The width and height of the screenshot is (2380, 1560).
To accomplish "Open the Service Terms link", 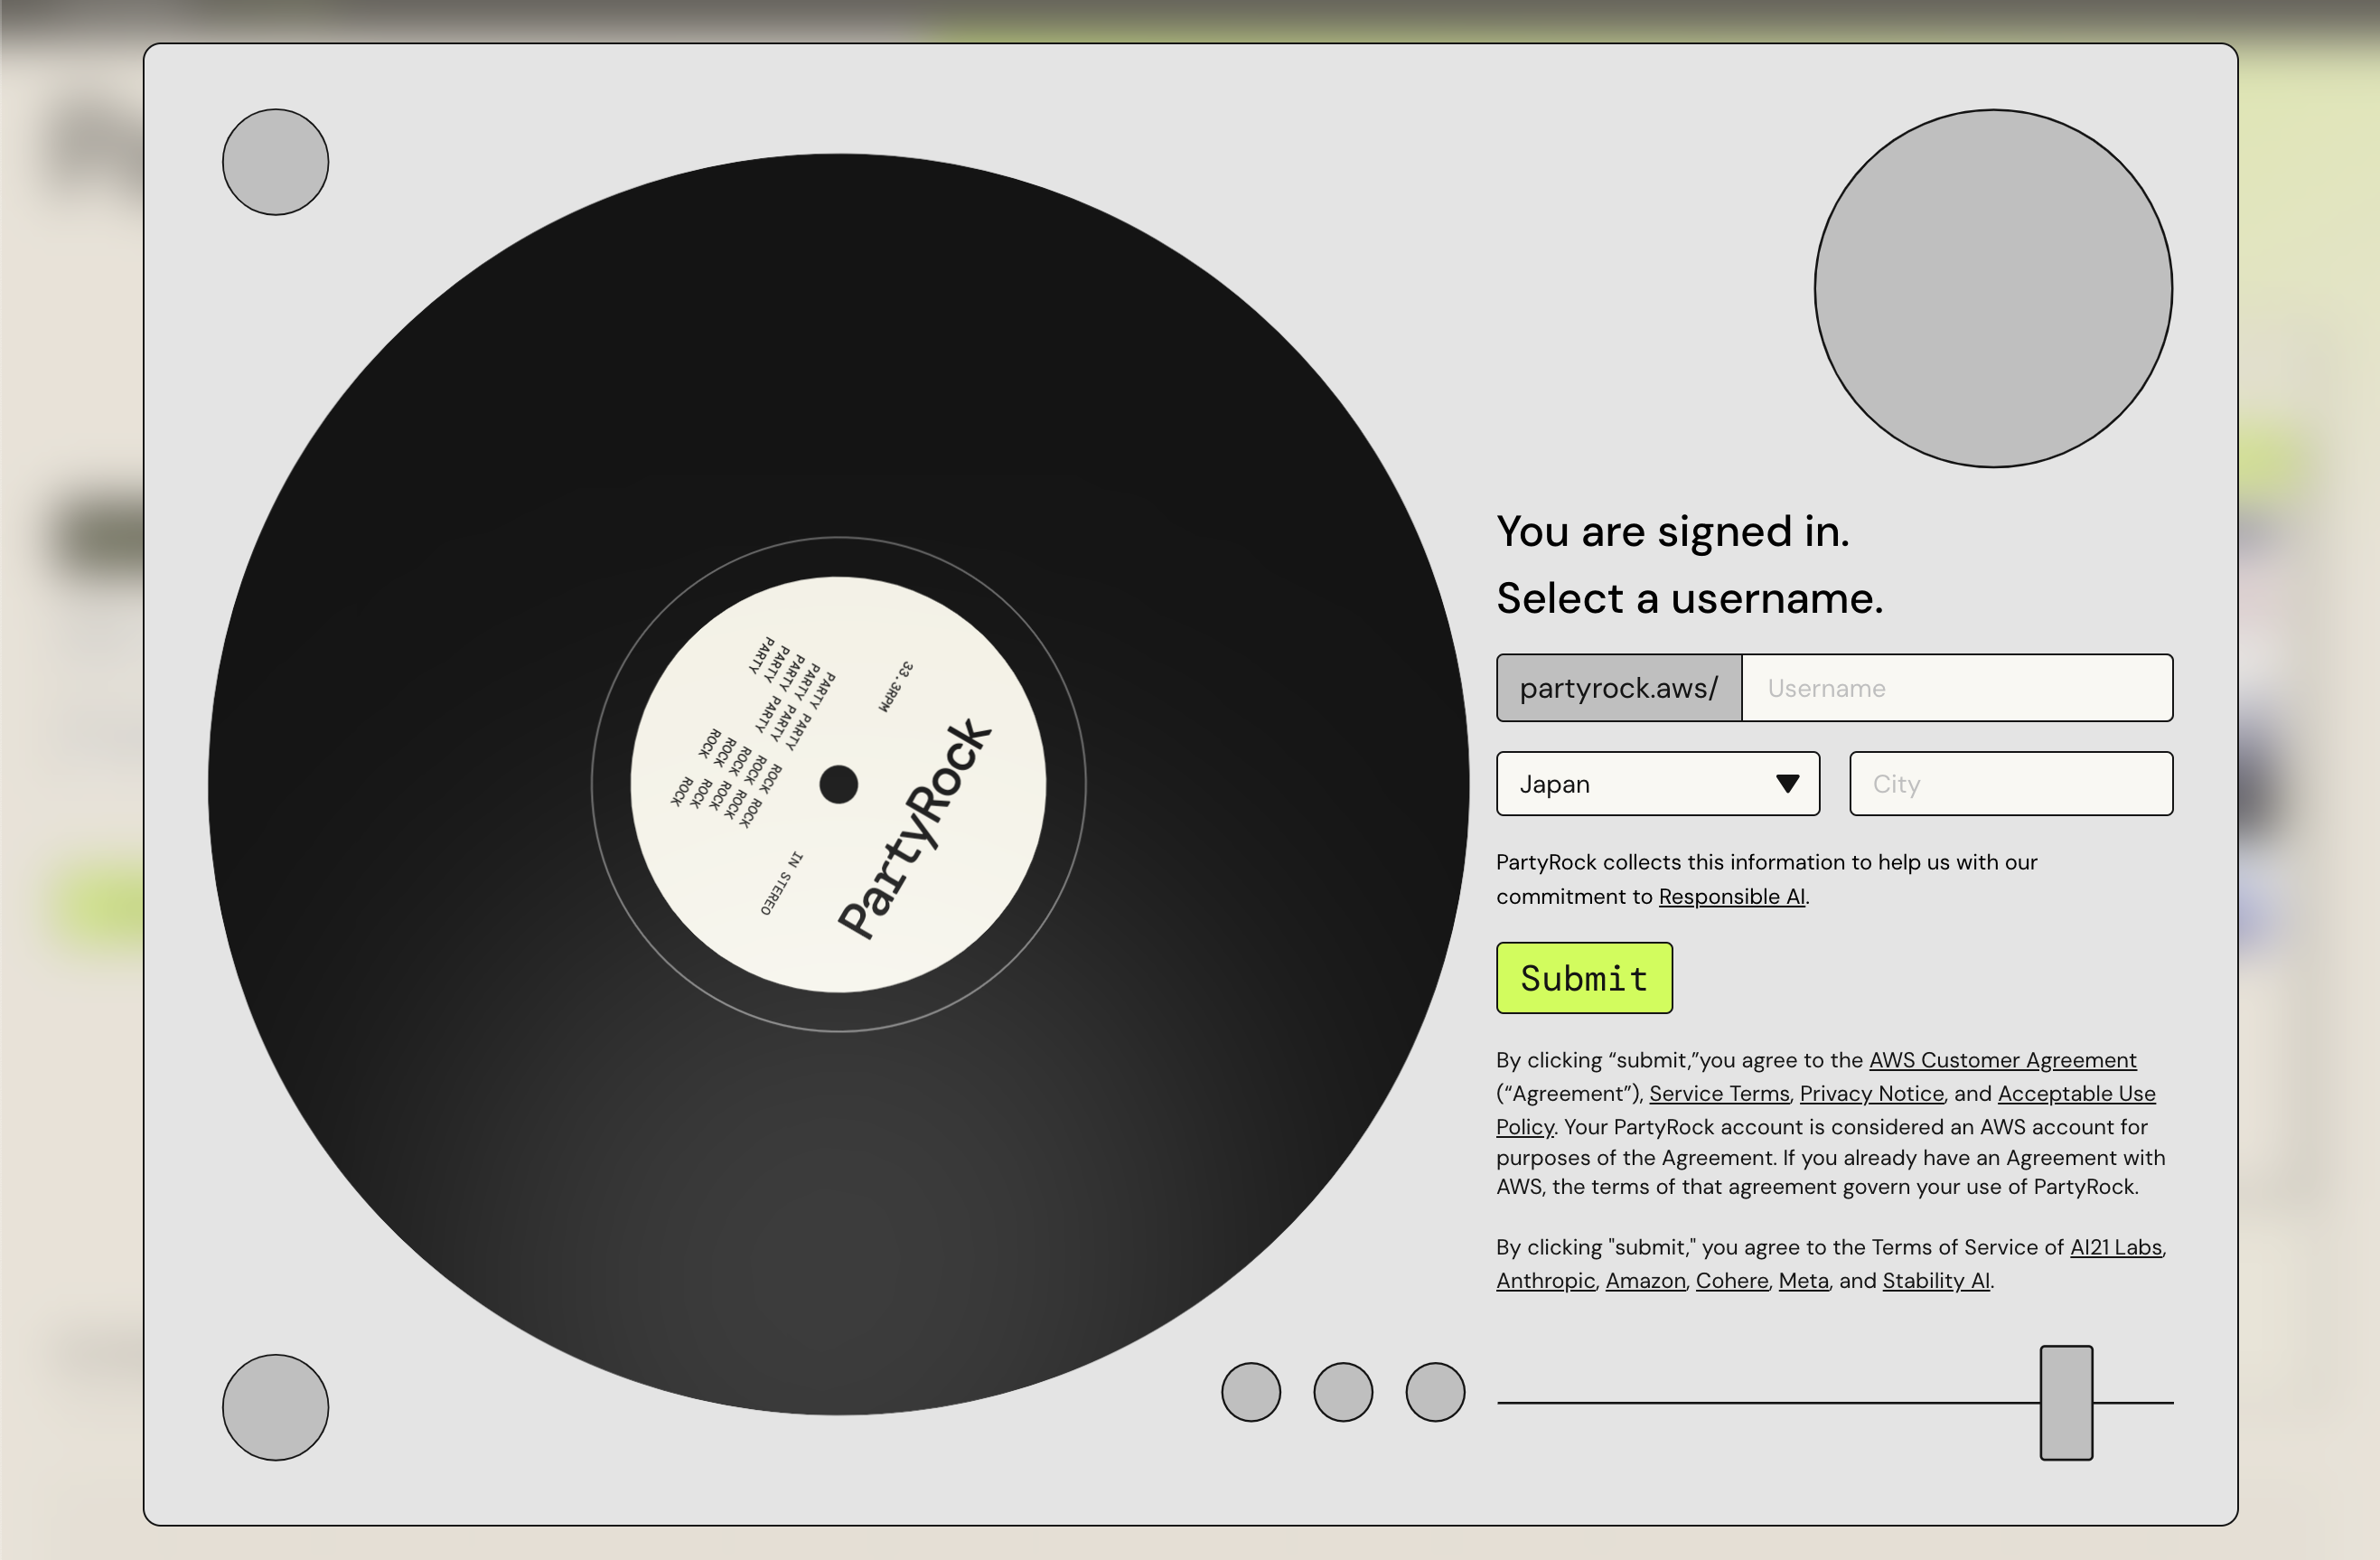I will coord(1718,1093).
